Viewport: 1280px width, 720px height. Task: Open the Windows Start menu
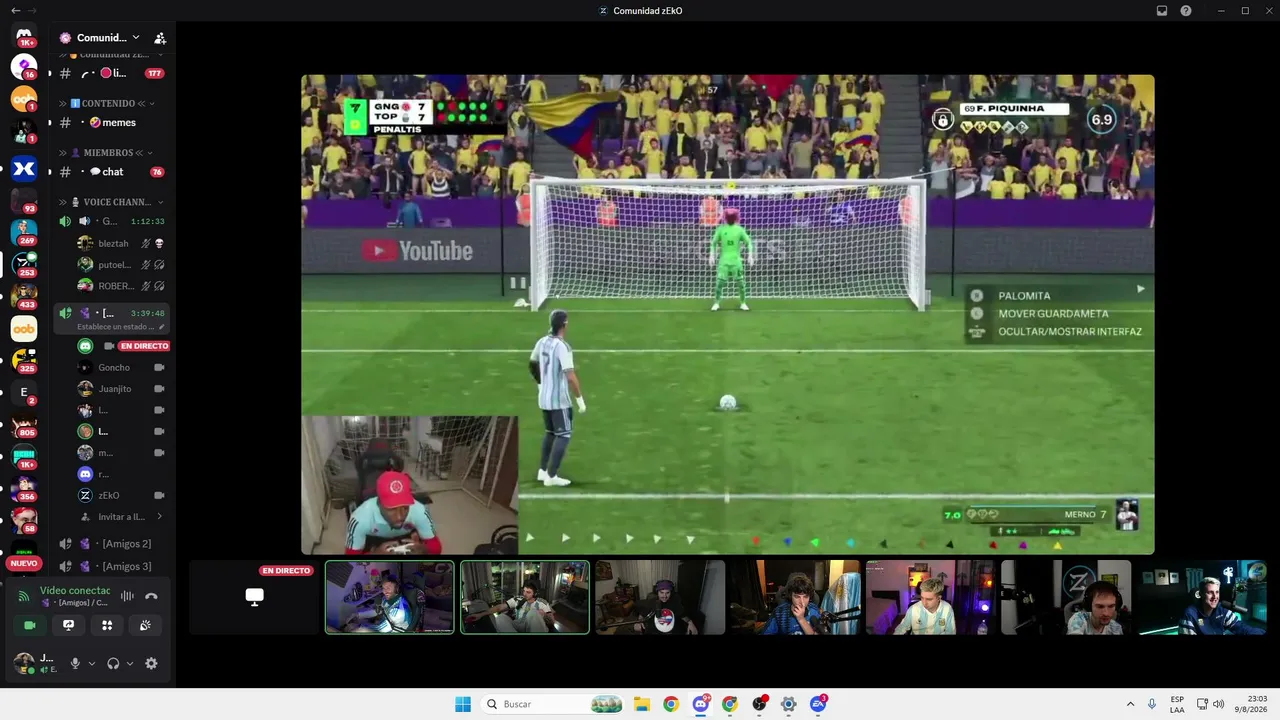[463, 704]
